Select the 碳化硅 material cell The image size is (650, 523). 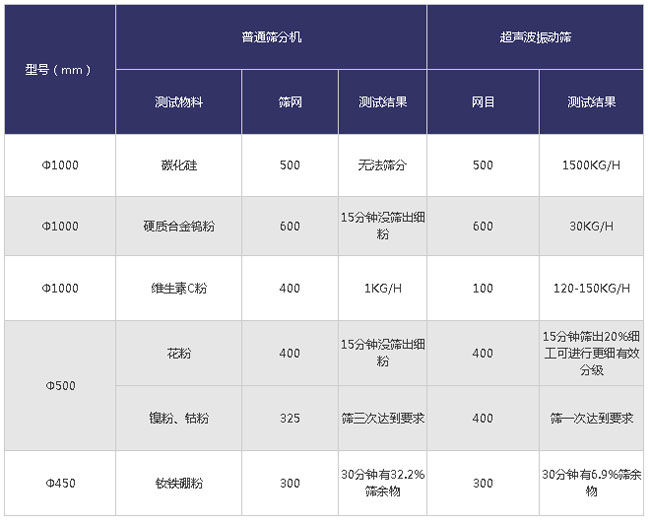click(x=178, y=165)
